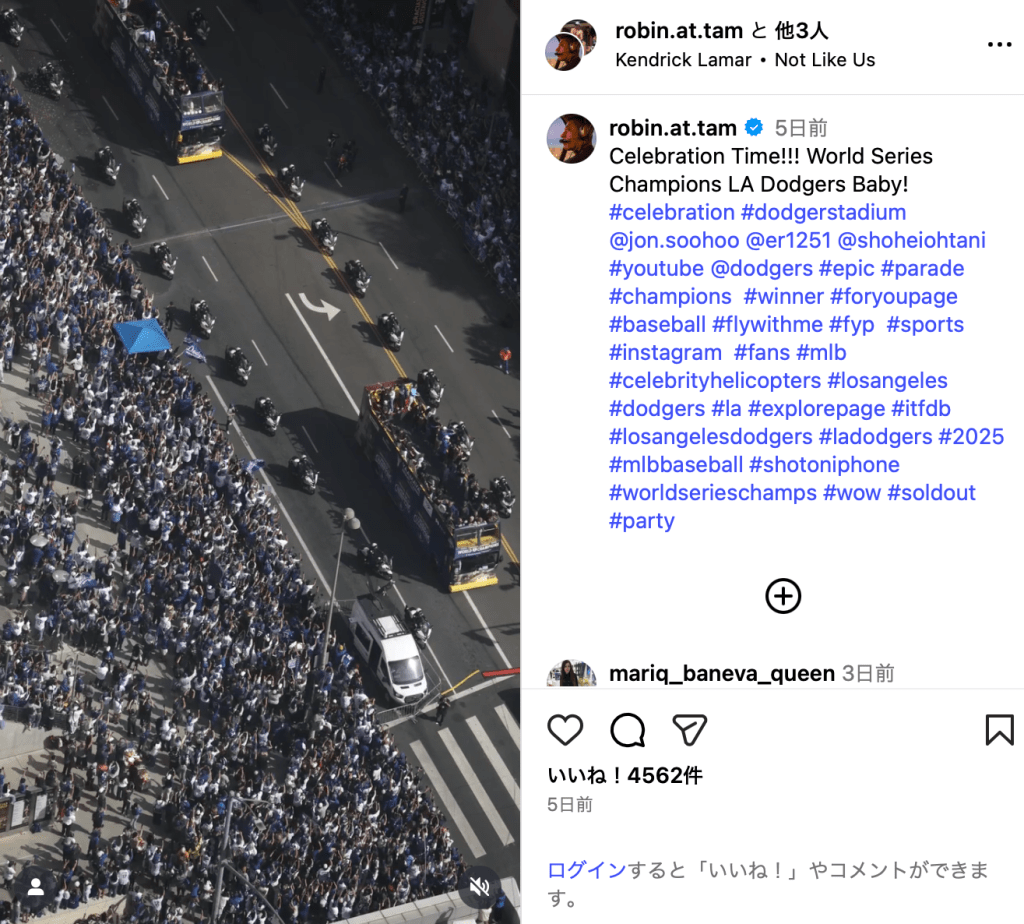Open comments with speech bubble icon
1024x924 pixels.
(628, 729)
